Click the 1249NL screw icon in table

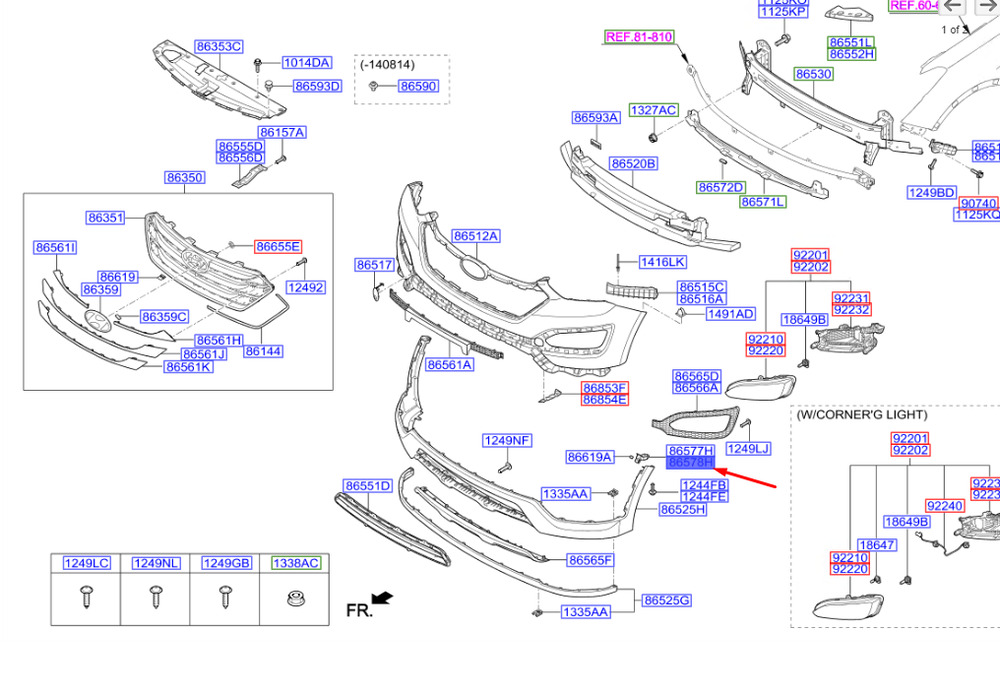click(155, 598)
